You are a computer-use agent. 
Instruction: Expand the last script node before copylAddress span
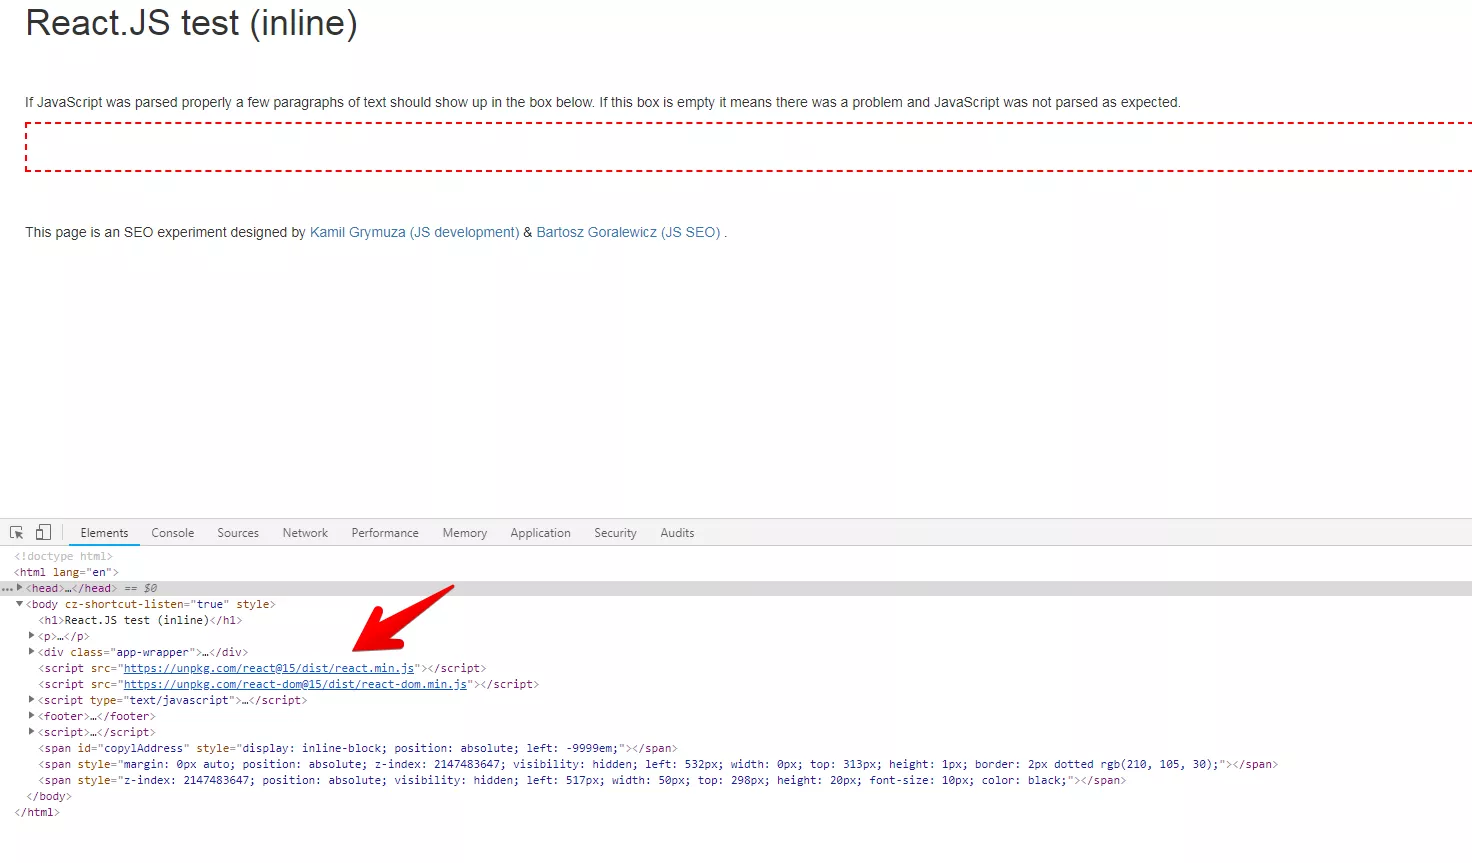point(31,732)
